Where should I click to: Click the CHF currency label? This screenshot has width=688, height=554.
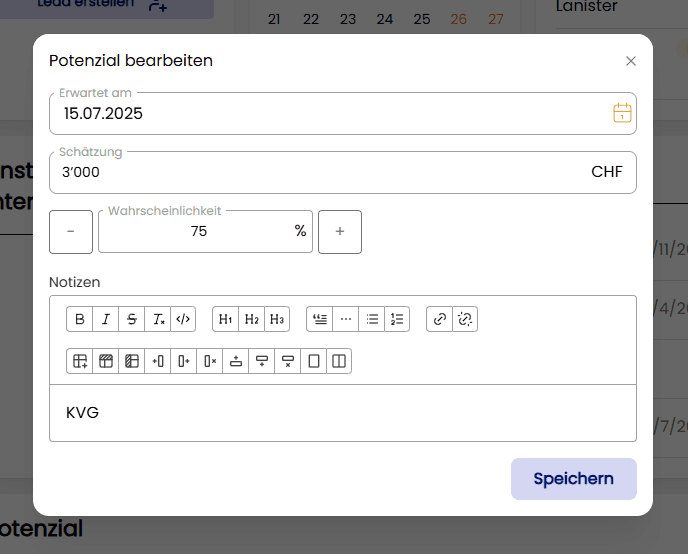point(606,172)
